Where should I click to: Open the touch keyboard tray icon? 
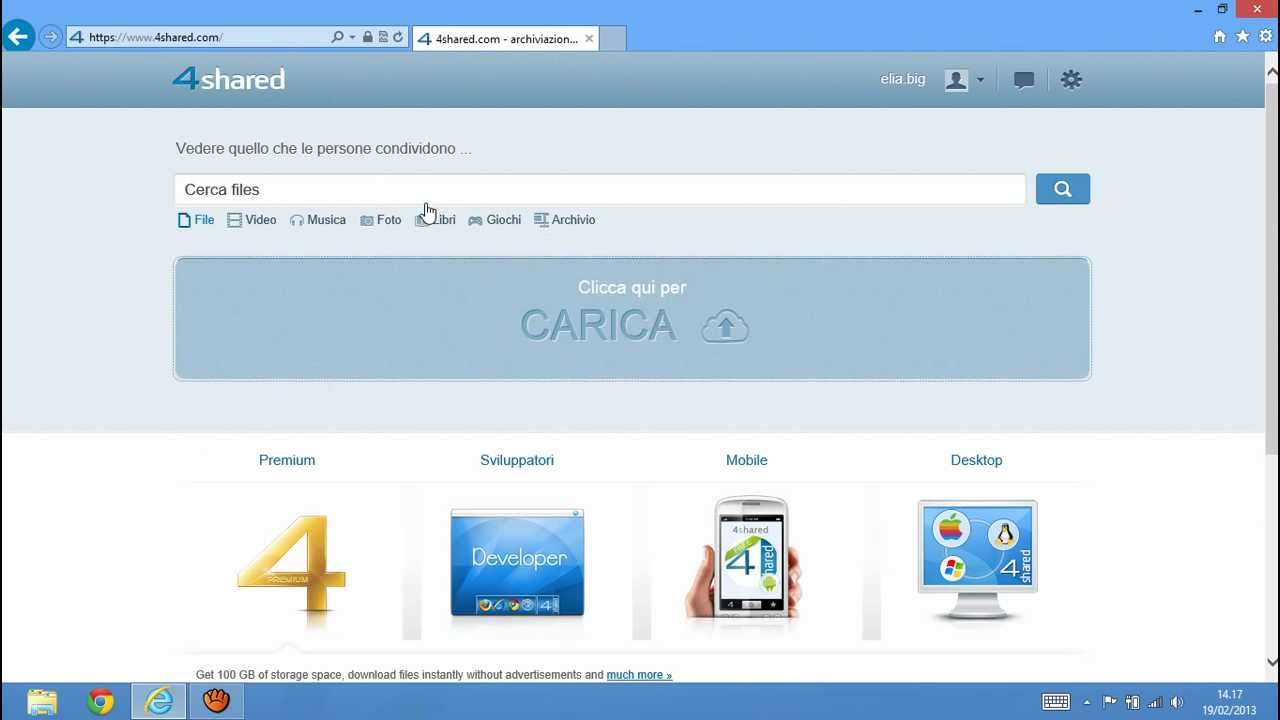1056,702
